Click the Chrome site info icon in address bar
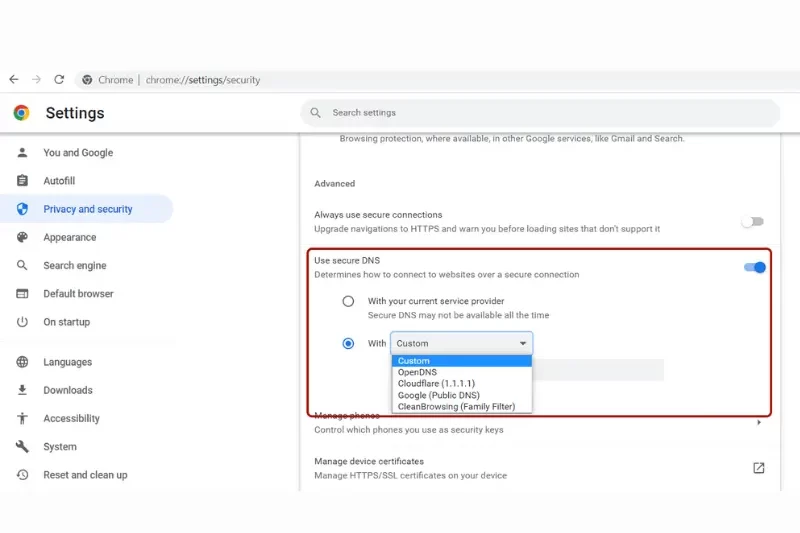 tap(87, 80)
